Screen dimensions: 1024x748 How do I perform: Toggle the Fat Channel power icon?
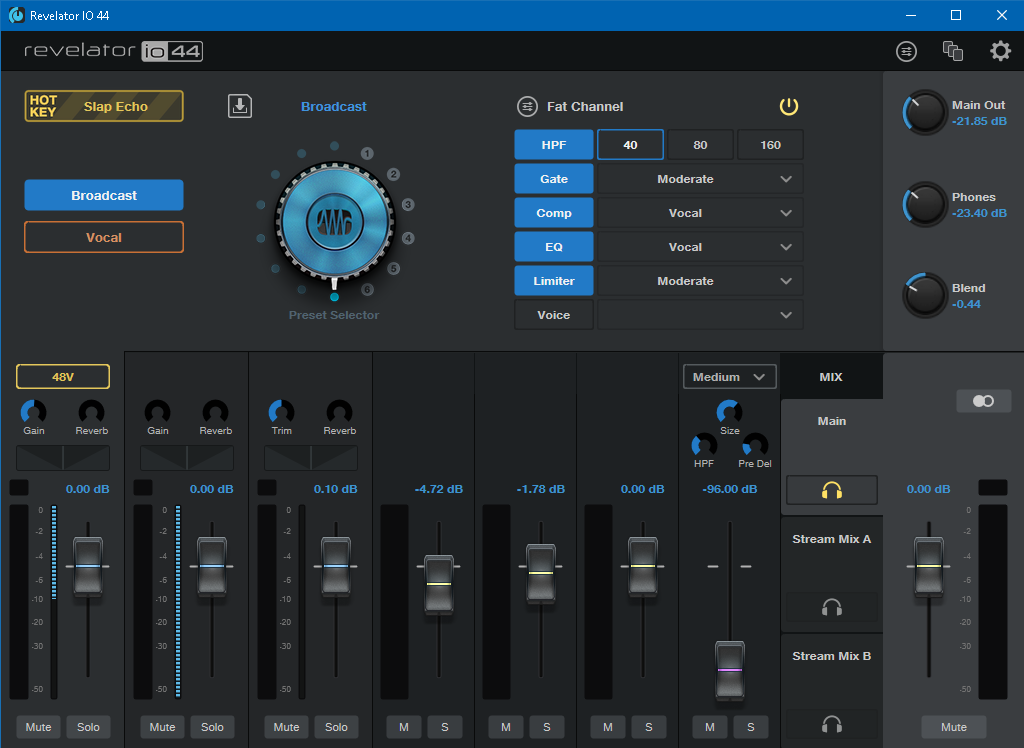[789, 106]
